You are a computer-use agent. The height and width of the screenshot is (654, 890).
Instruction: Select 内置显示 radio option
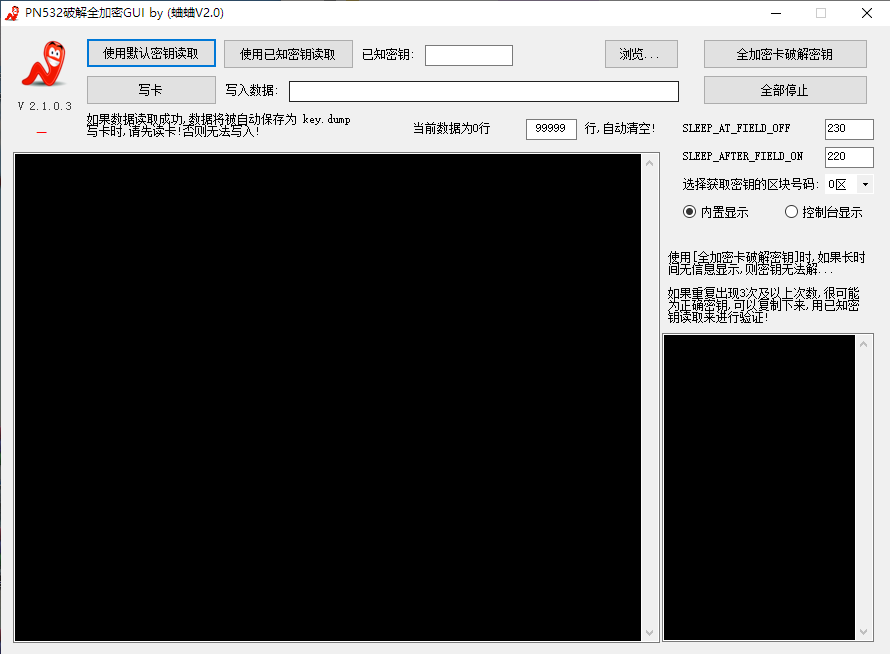715,212
